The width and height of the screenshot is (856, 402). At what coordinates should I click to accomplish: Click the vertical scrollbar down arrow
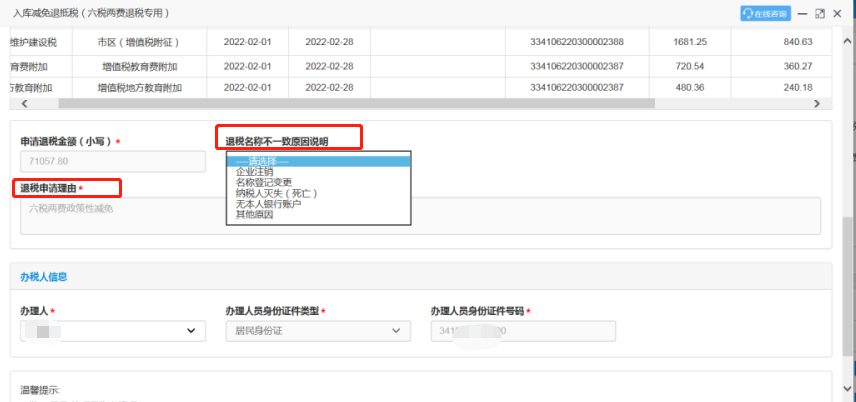(x=847, y=388)
